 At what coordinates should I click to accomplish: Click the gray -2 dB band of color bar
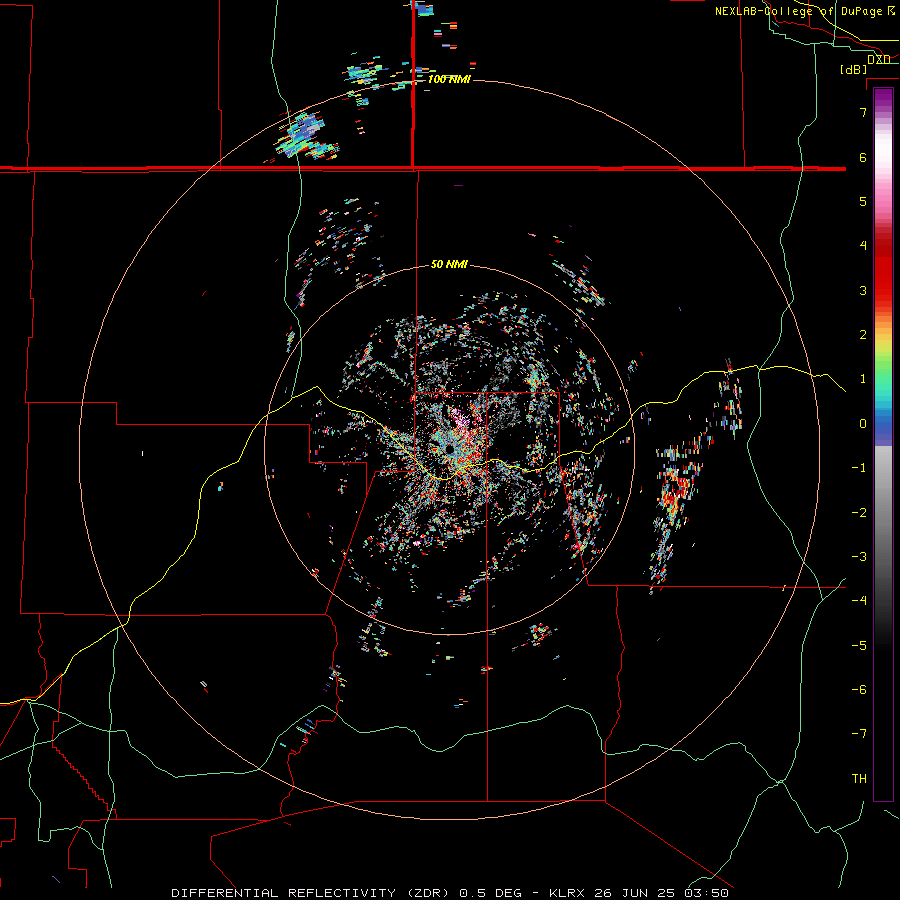(x=883, y=512)
